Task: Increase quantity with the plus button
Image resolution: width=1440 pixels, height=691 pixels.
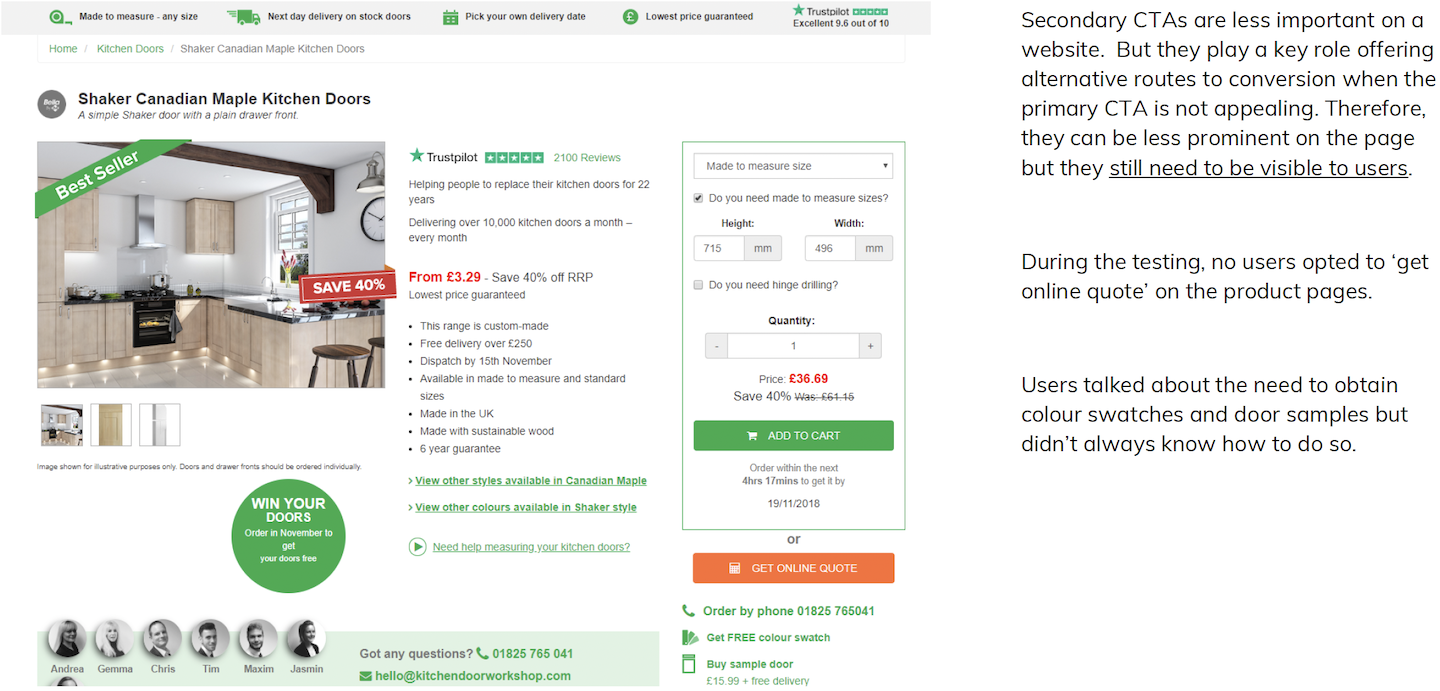Action: [870, 346]
